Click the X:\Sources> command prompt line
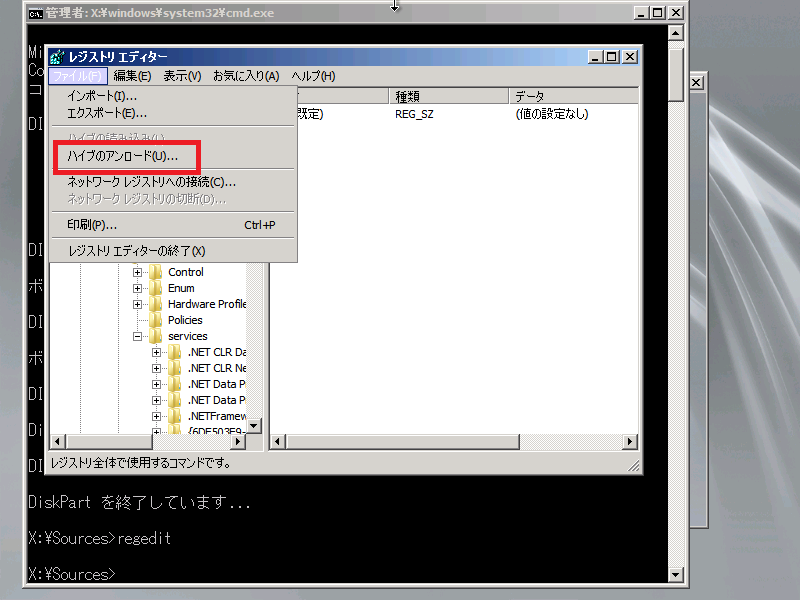Image resolution: width=800 pixels, height=600 pixels. click(72, 574)
